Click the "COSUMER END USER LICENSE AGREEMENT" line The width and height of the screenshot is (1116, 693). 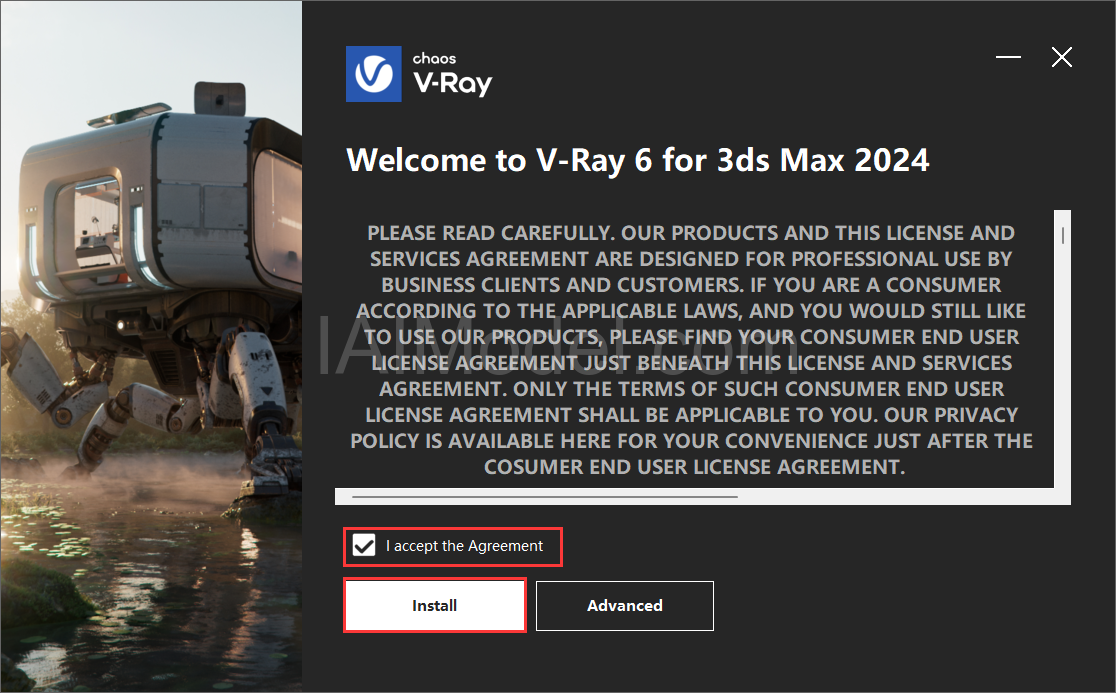pos(695,467)
